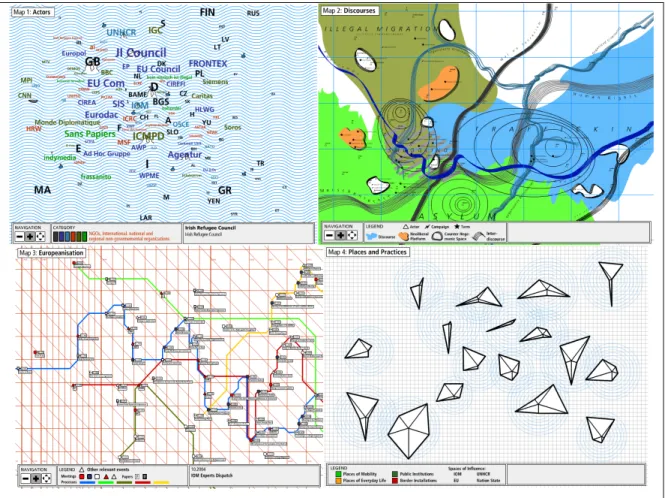Click IOM Experts Dispatch text in Map 3 panel
Image resolution: width=665 pixels, height=498 pixels.
(212, 475)
